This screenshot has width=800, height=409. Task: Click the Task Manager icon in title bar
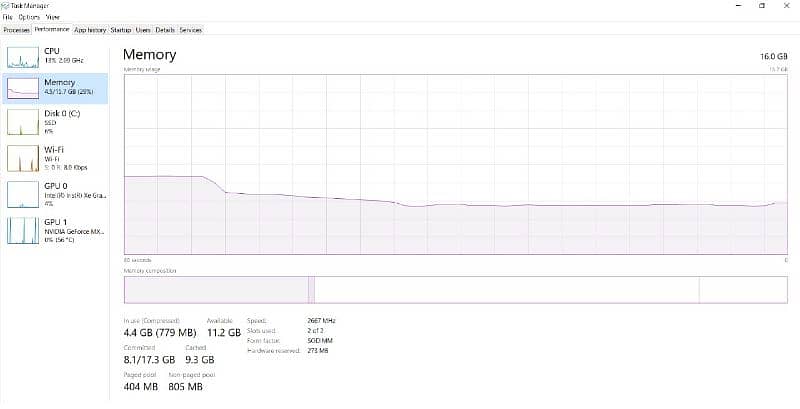(x=5, y=5)
